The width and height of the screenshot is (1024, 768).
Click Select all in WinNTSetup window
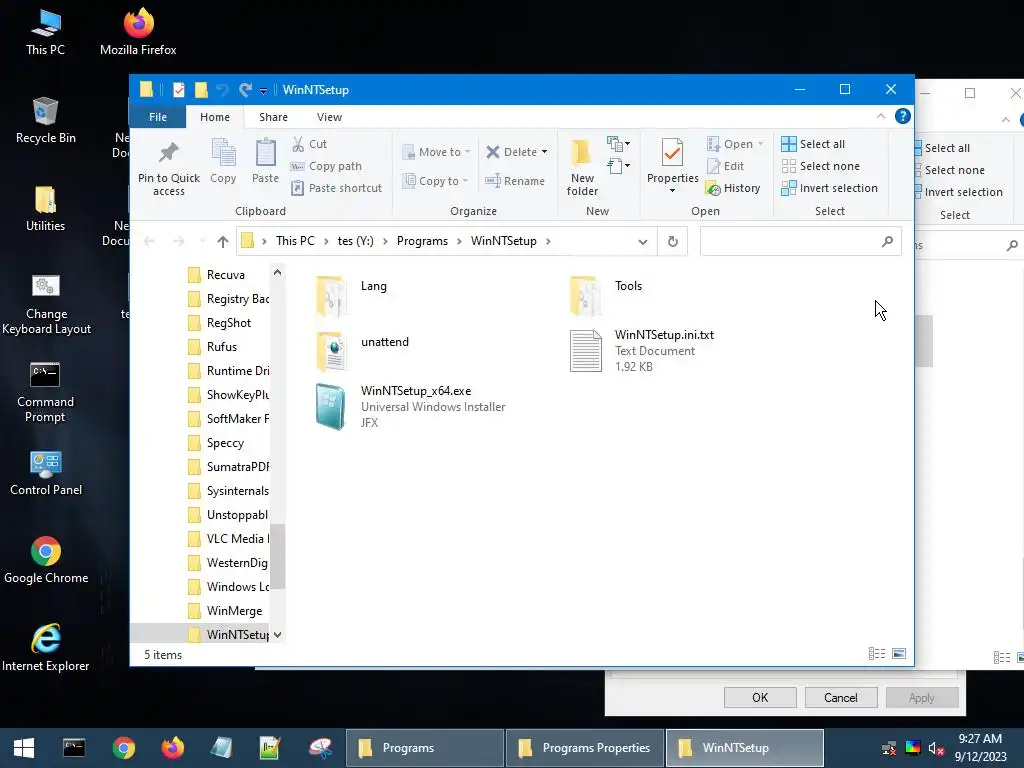813,144
